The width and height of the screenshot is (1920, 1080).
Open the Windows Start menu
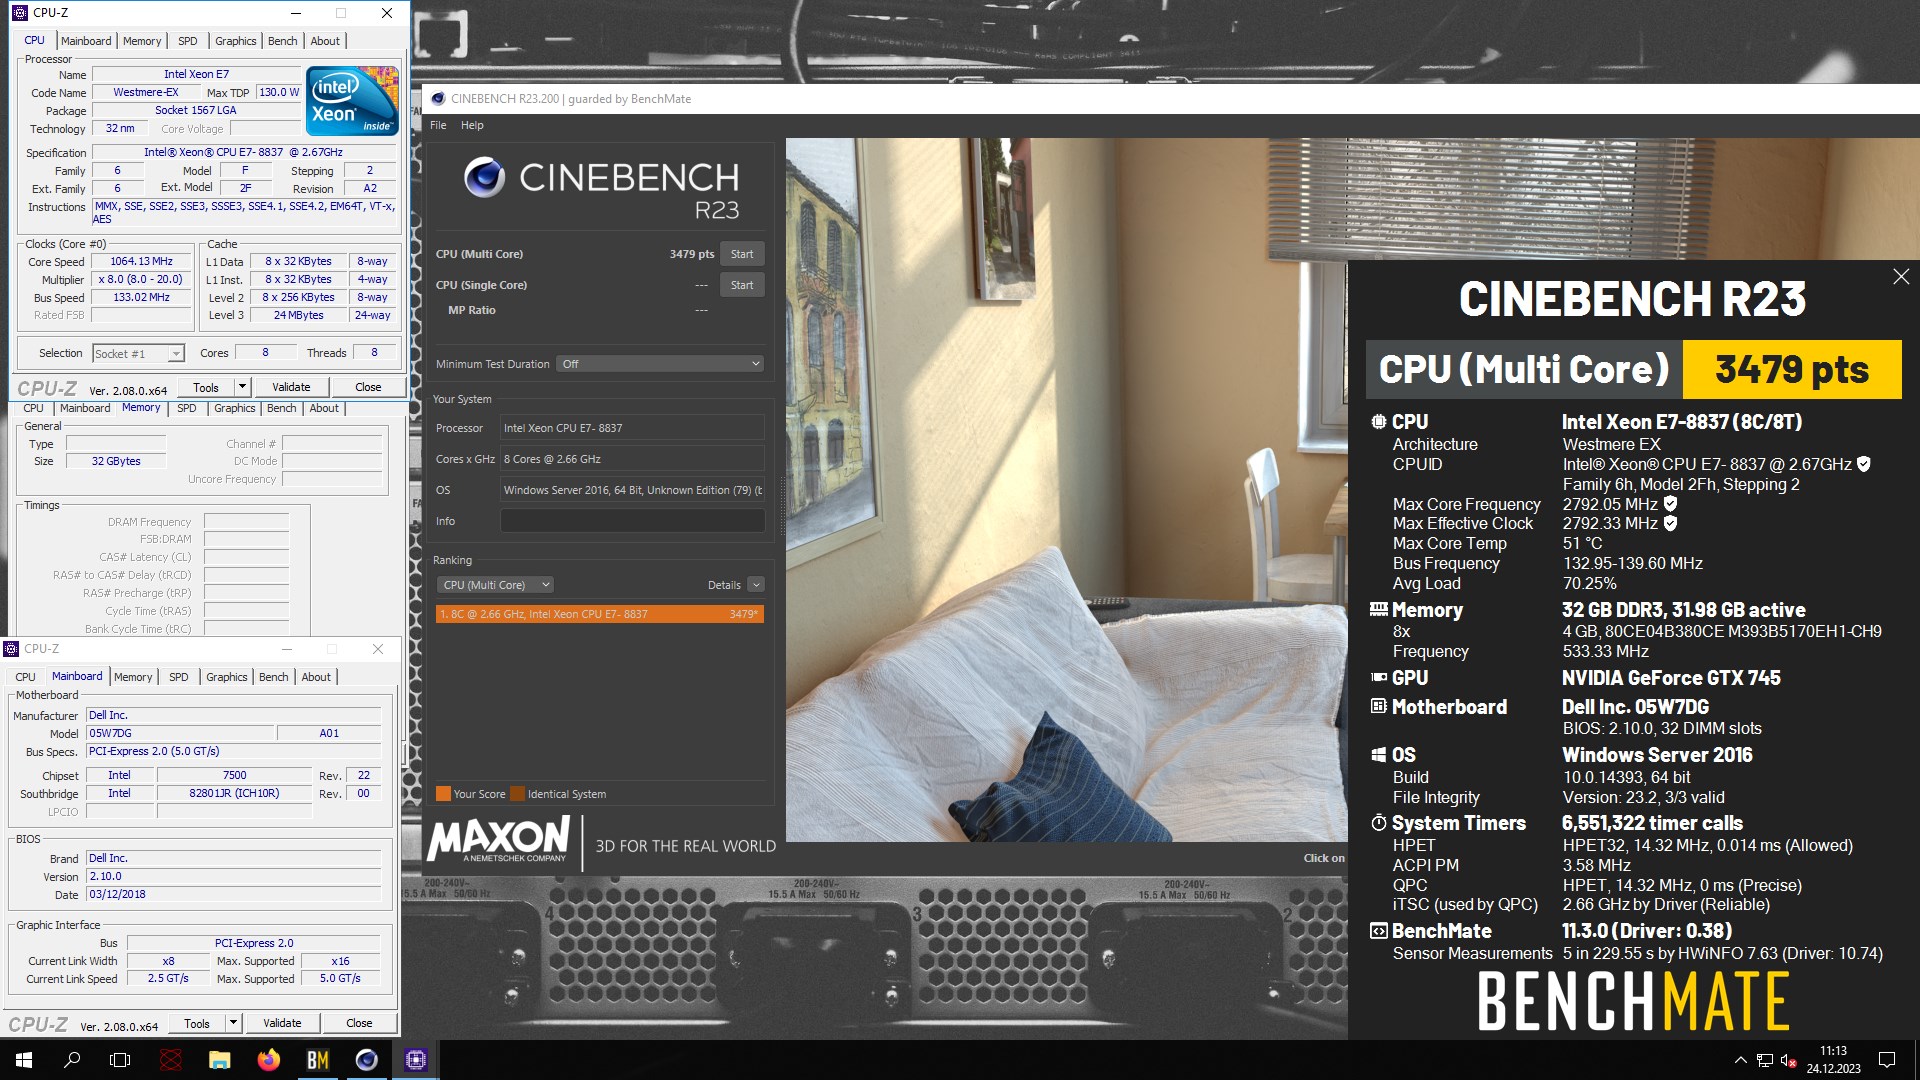(24, 1060)
